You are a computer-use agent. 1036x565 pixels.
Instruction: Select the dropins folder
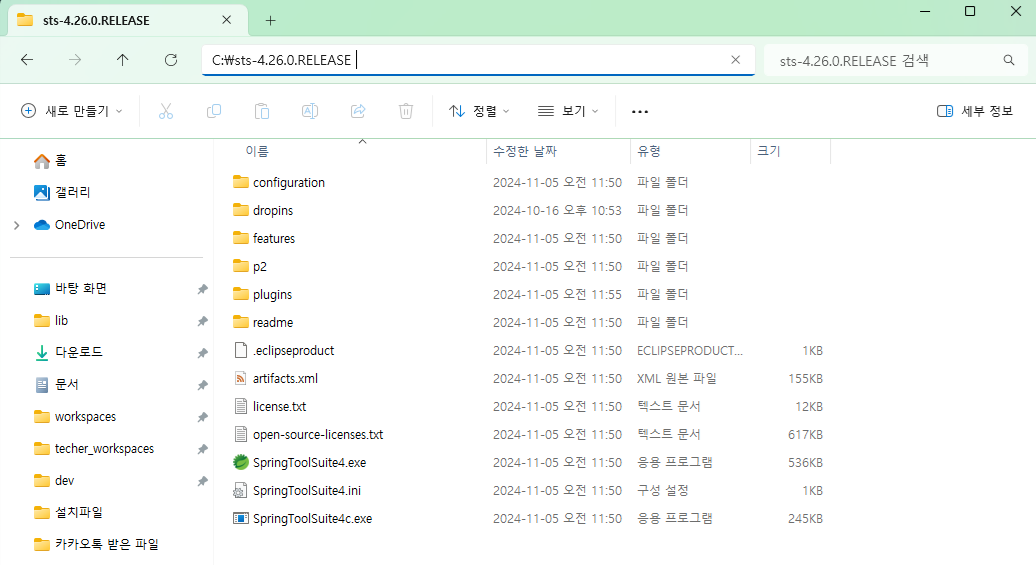pos(263,210)
